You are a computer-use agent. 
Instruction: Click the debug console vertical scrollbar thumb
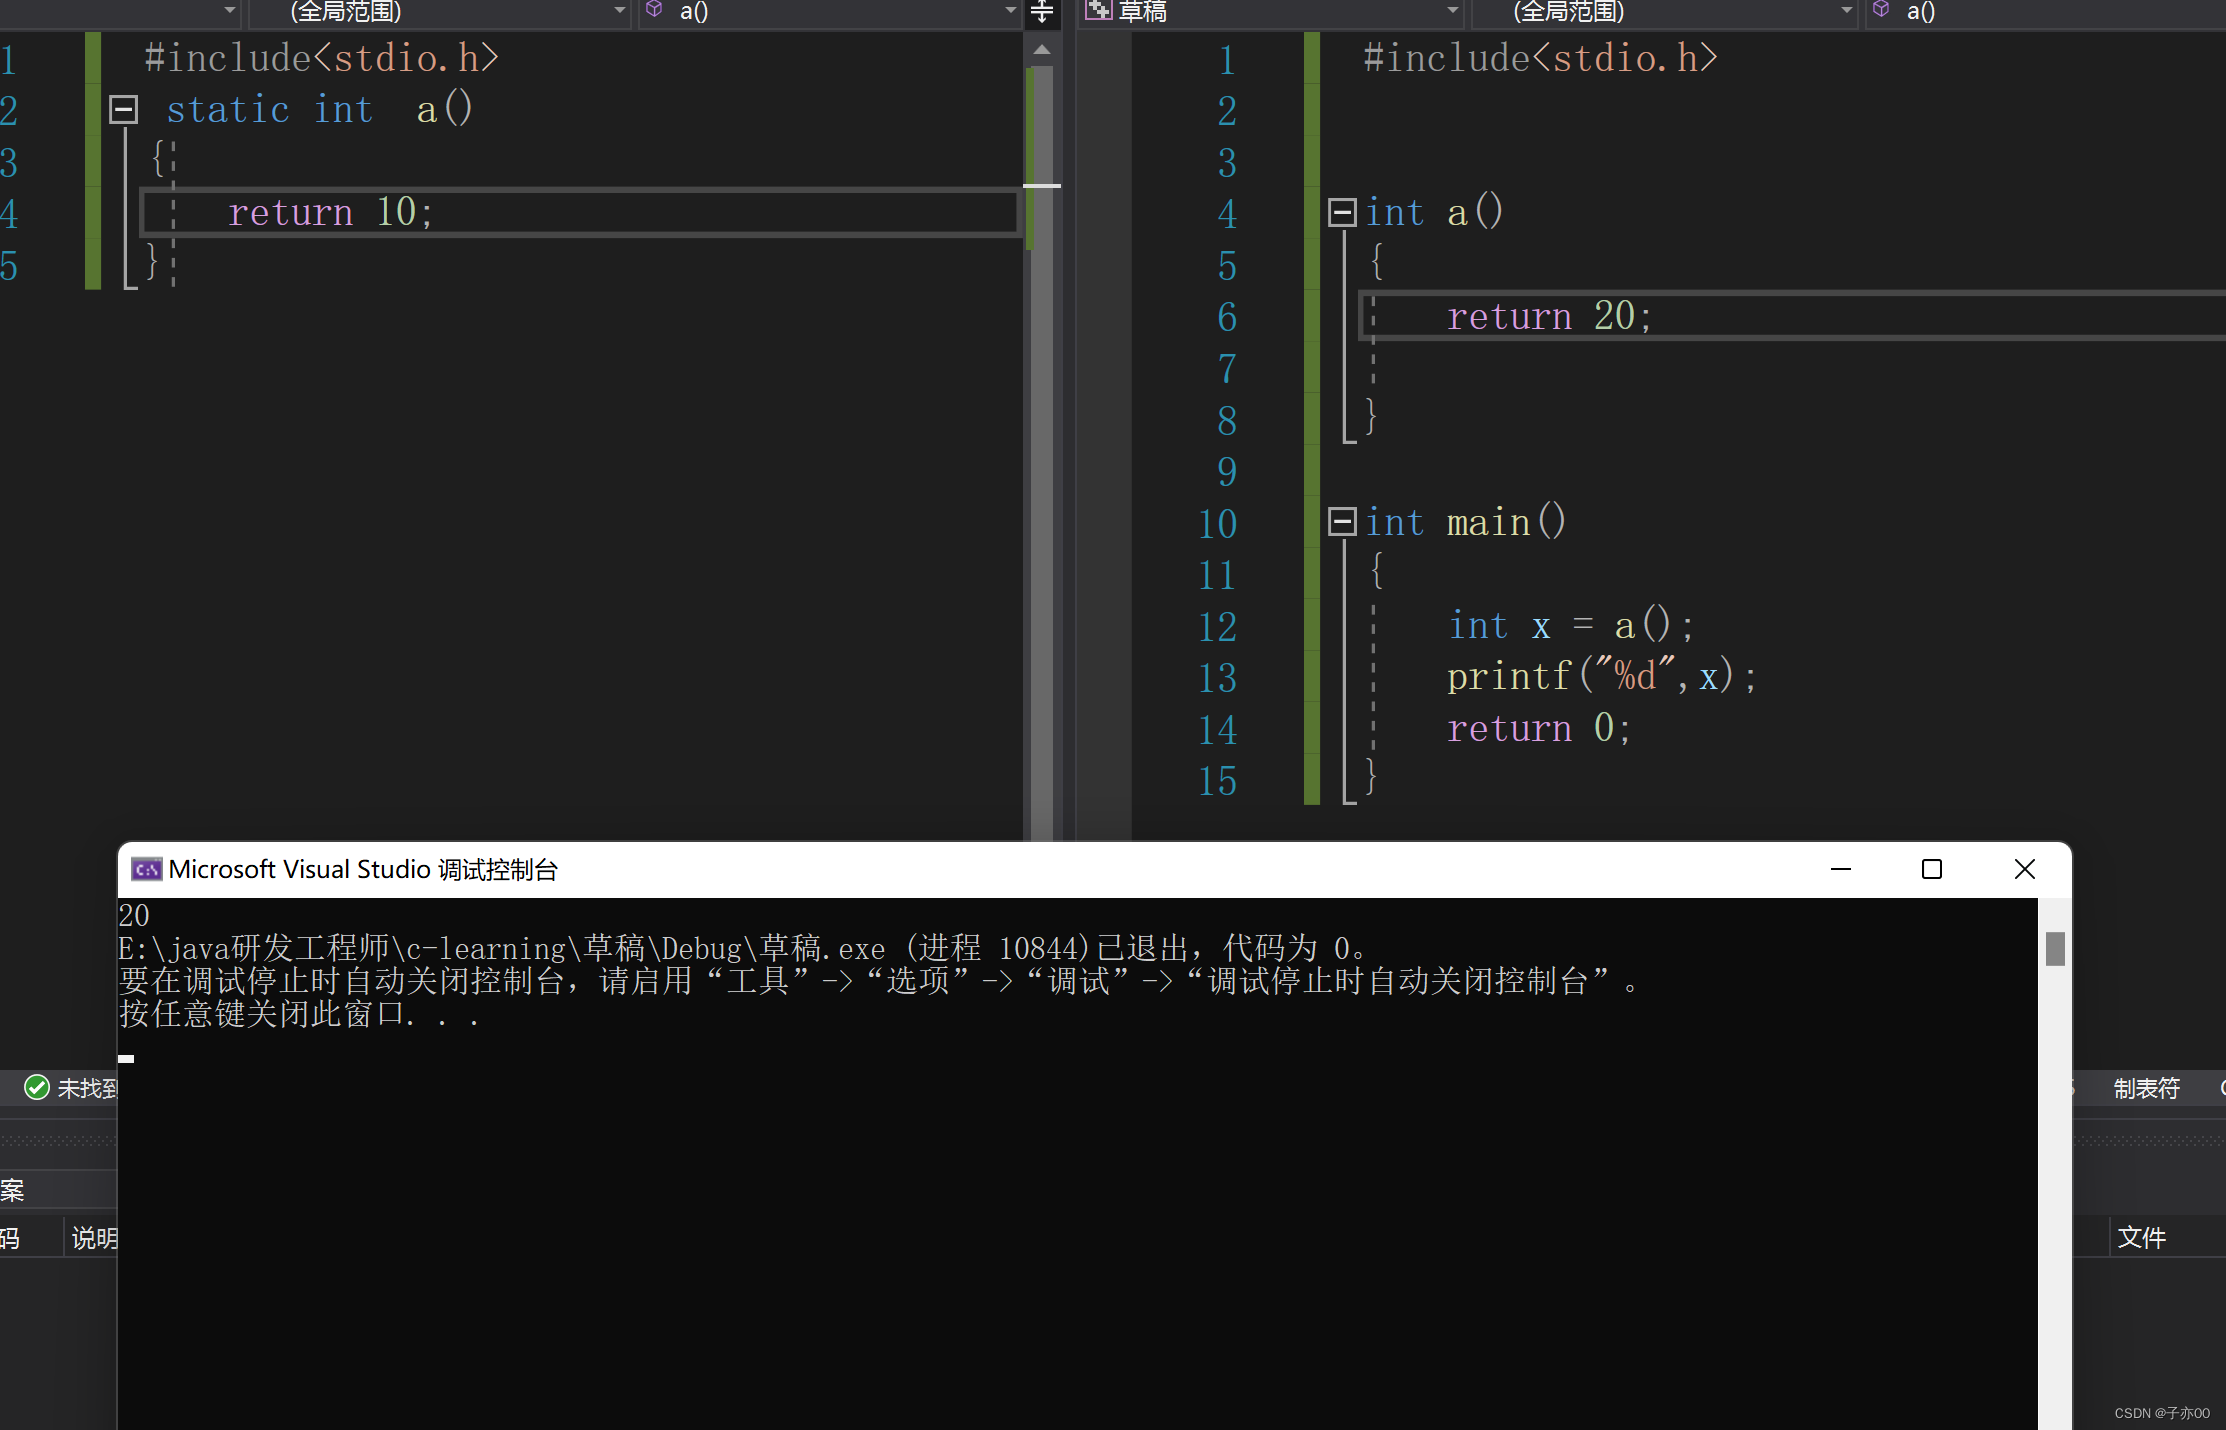[2055, 948]
